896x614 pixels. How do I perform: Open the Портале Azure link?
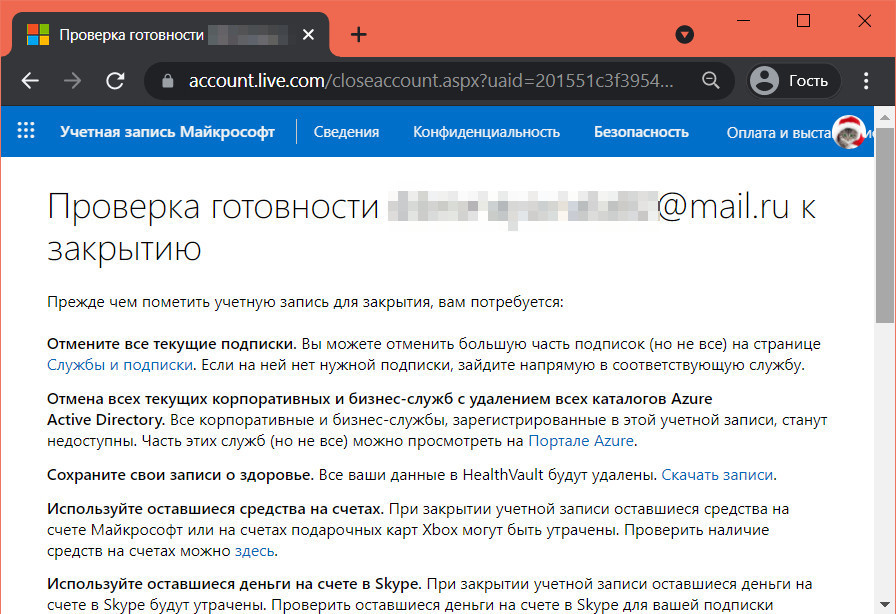pos(580,441)
